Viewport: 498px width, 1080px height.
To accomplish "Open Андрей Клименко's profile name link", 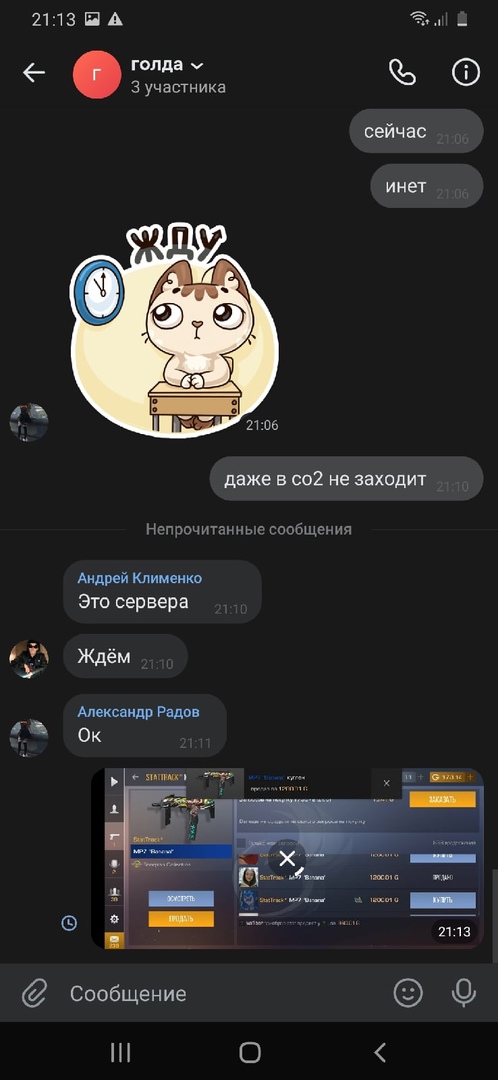I will [140, 578].
